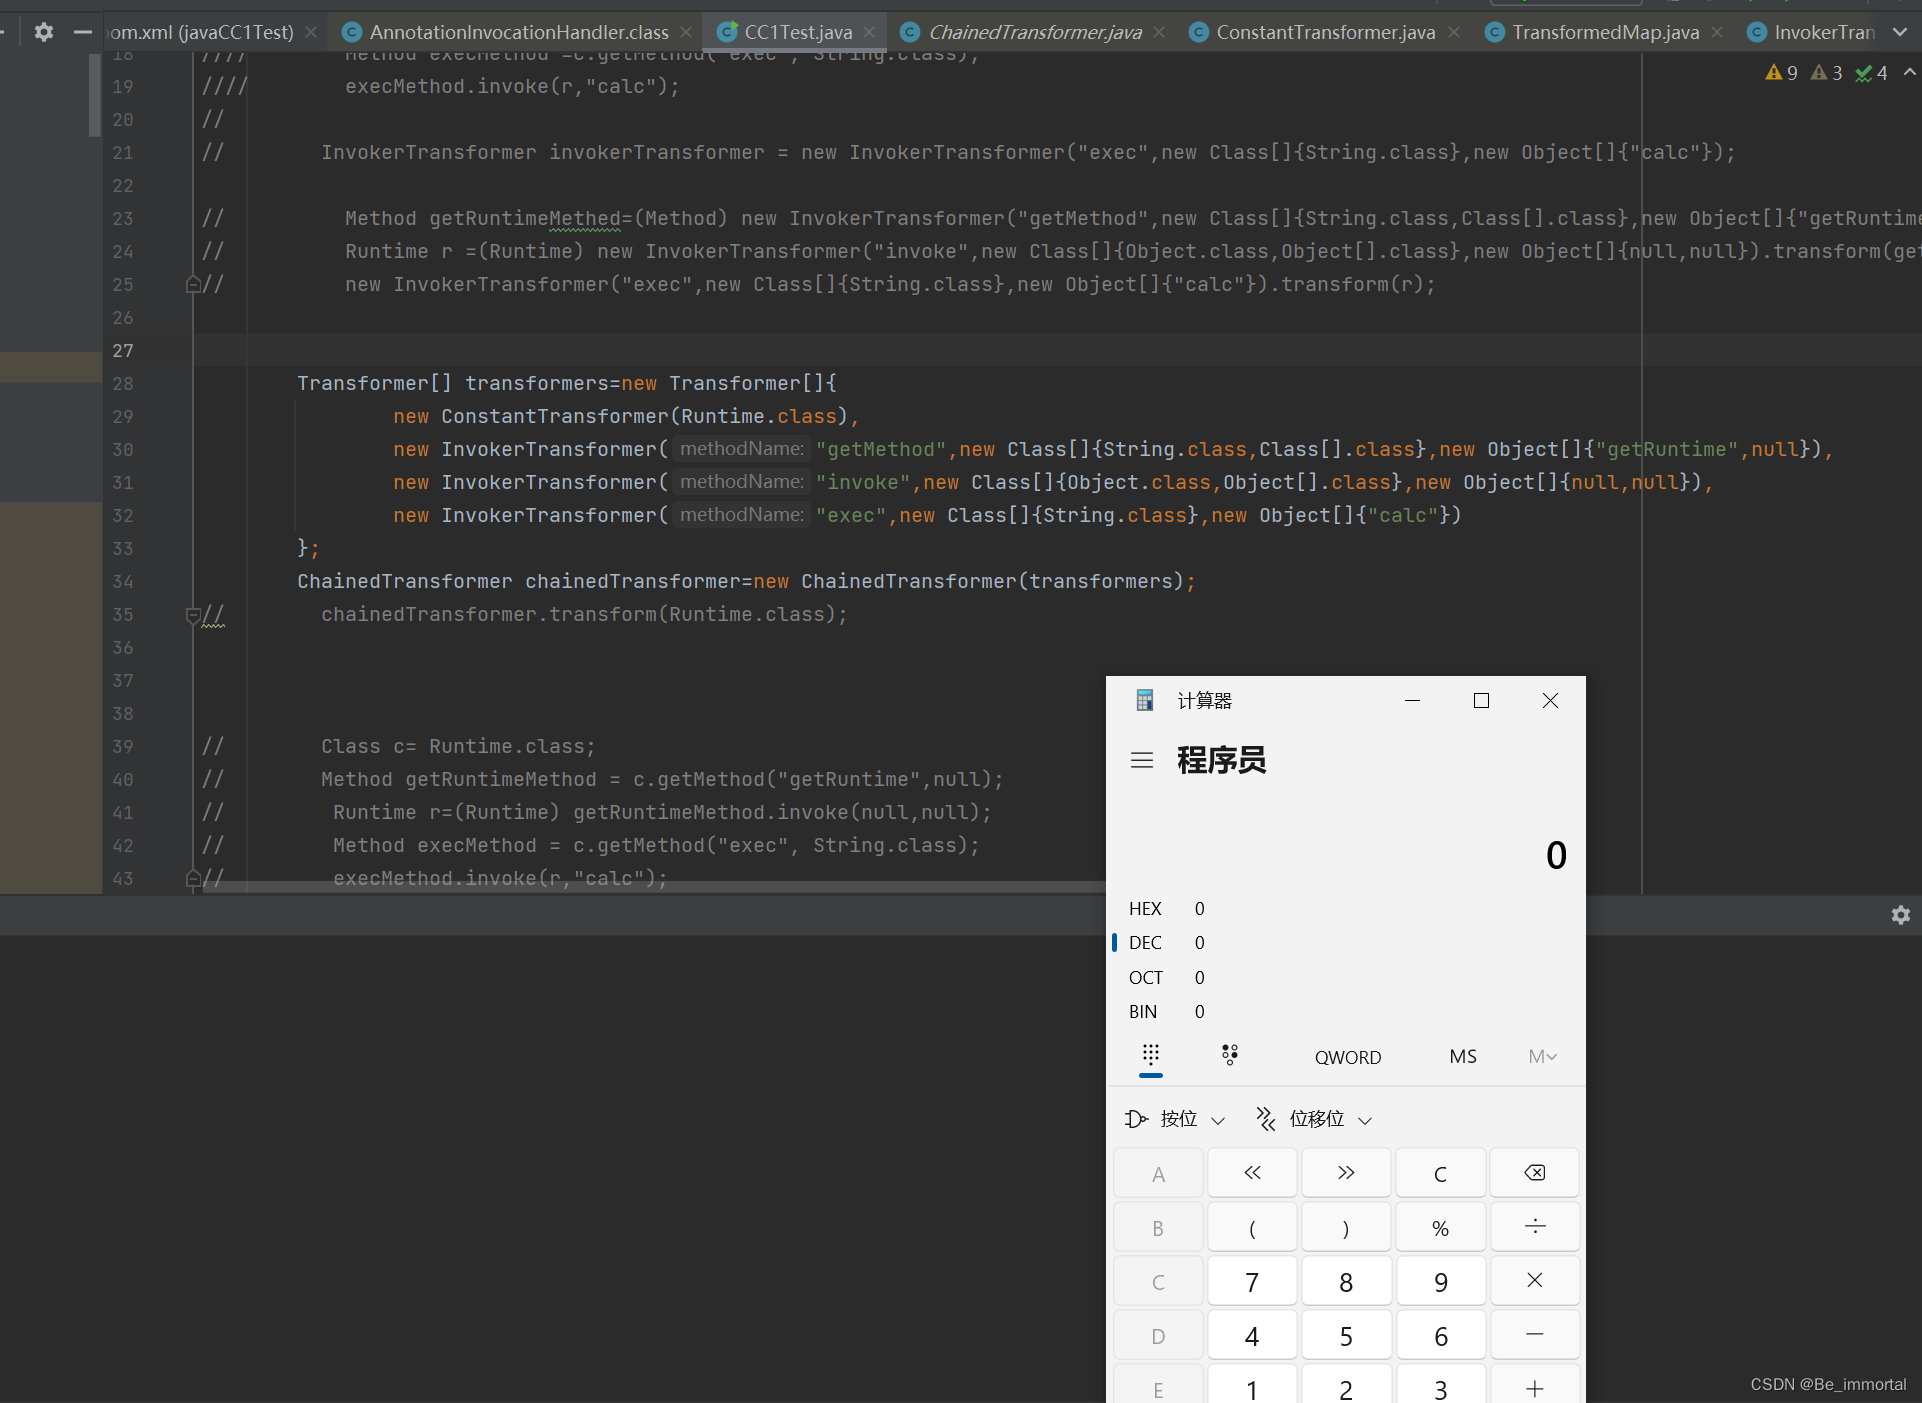The image size is (1922, 1403).
Task: Toggle code fold marker at line 25
Action: (x=193, y=285)
